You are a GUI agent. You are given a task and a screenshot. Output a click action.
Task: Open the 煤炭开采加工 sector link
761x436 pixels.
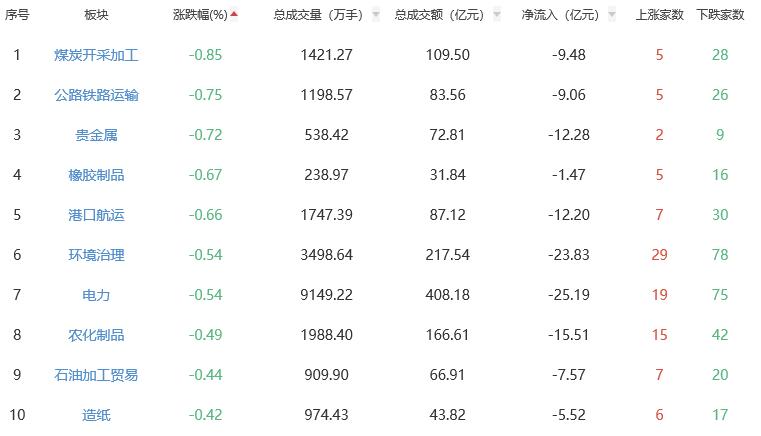coord(96,55)
